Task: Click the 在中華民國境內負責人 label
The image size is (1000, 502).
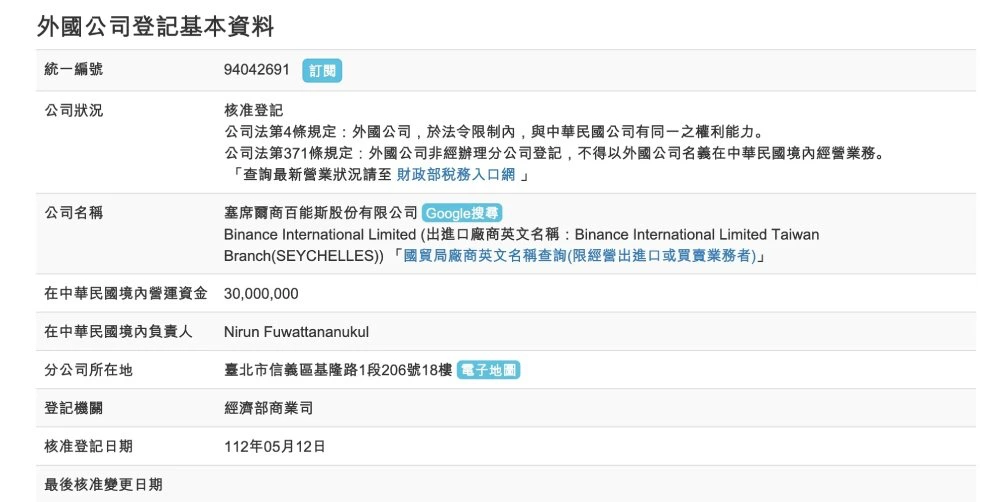Action: pyautogui.click(x=118, y=332)
